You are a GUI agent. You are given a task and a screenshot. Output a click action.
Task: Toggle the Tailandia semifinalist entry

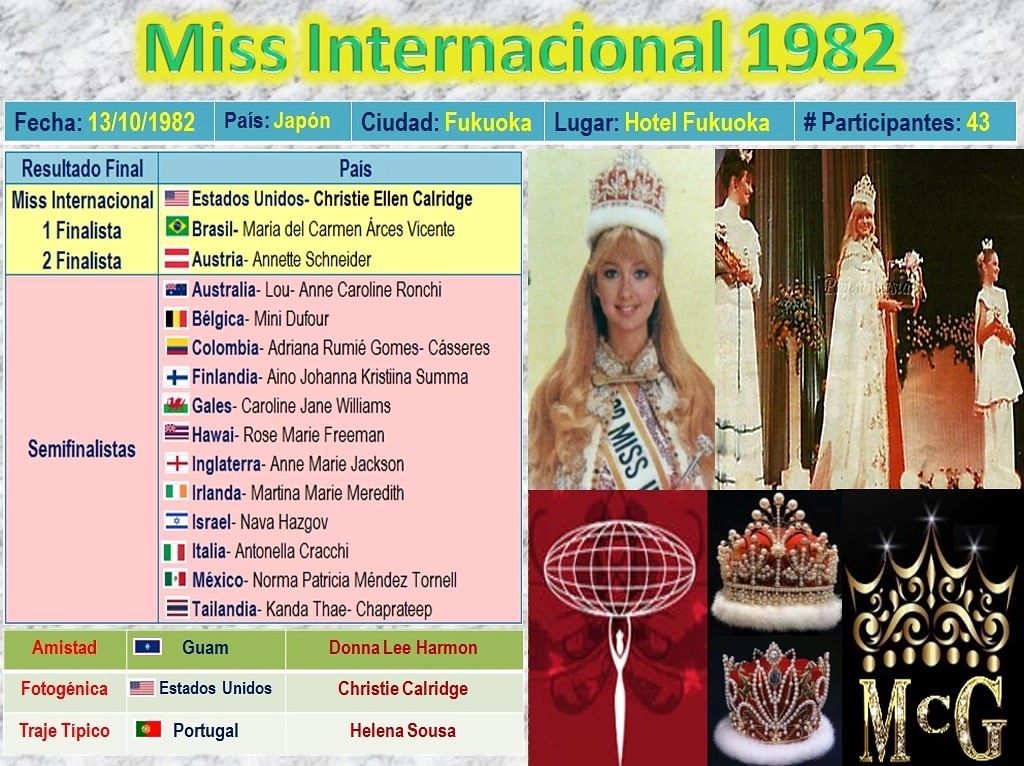pyautogui.click(x=300, y=609)
